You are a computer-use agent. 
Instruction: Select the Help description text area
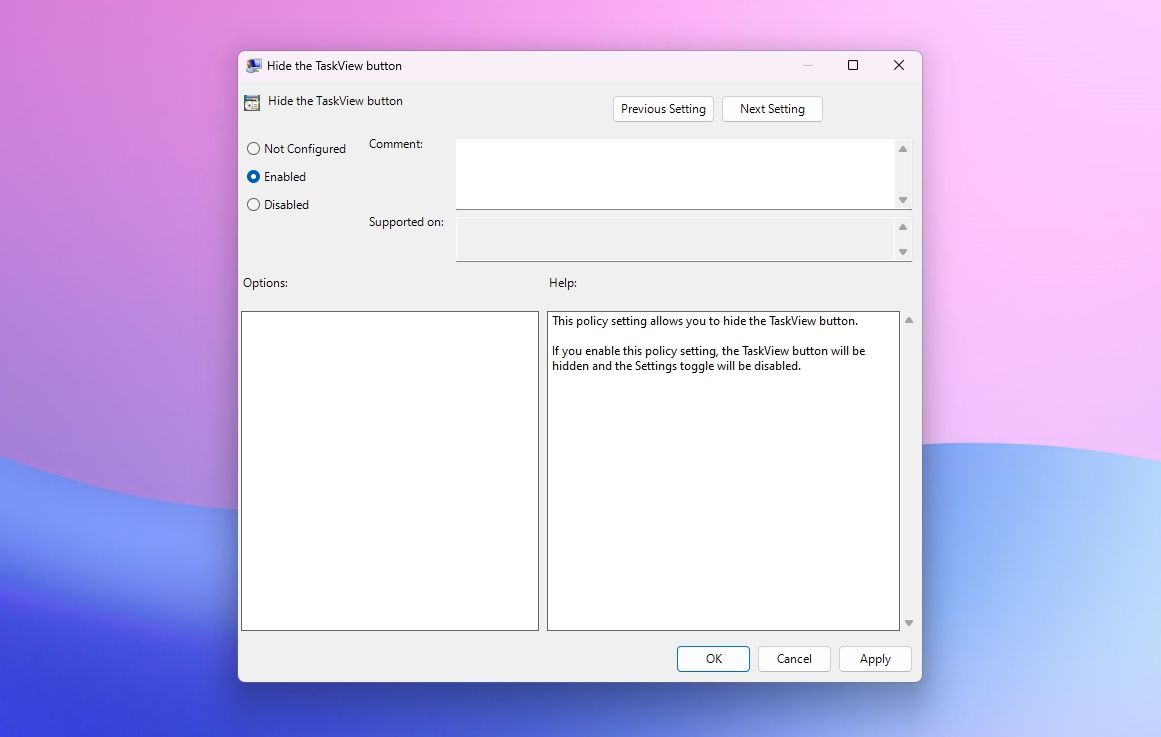722,470
